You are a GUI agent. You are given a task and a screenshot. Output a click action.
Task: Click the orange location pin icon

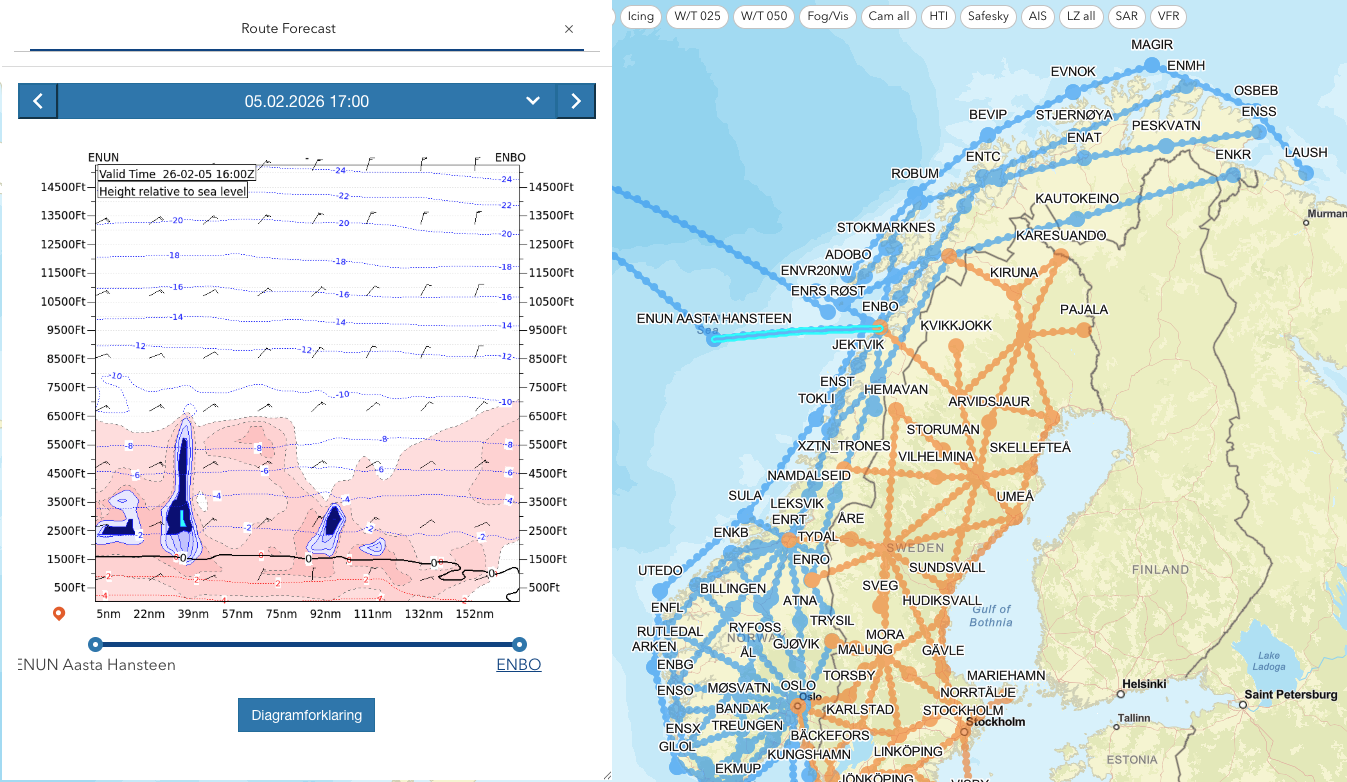[59, 613]
